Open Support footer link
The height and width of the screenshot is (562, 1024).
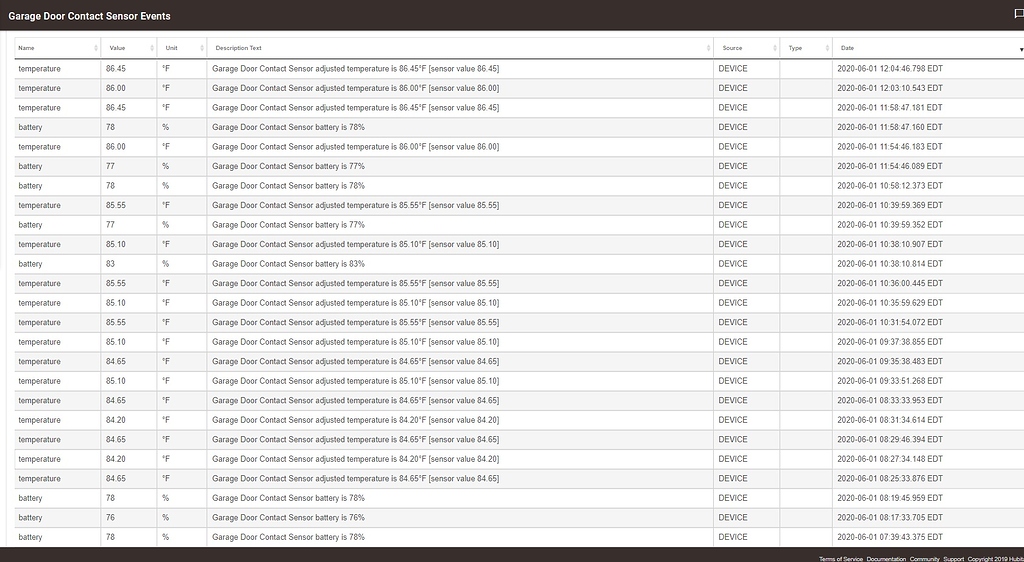coord(953,559)
